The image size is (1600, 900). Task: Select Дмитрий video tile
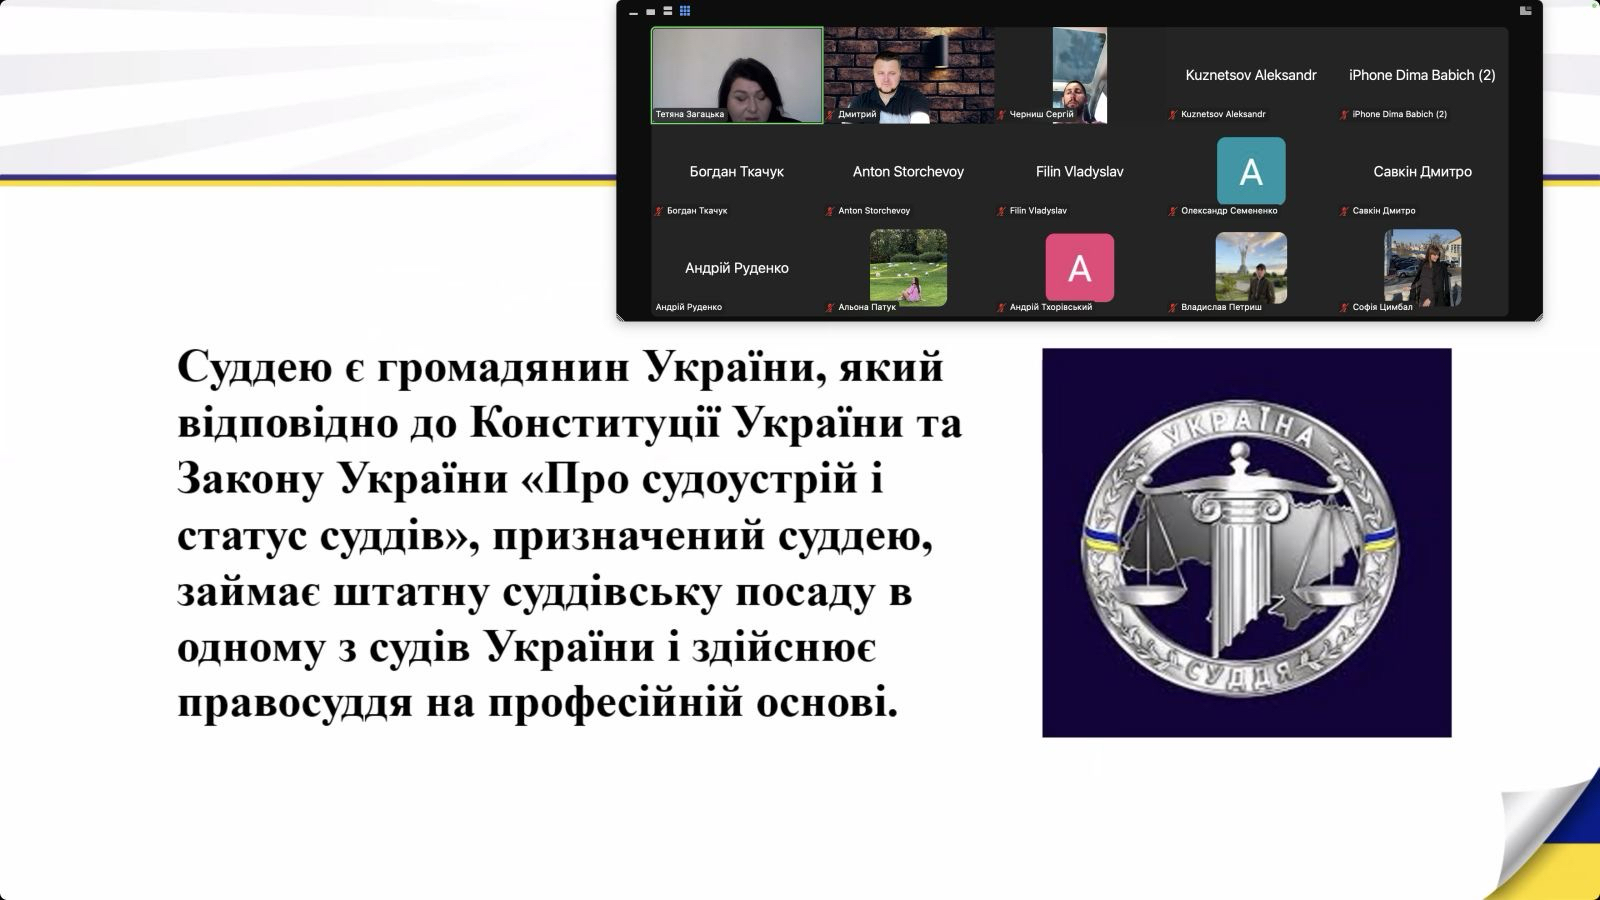tap(909, 75)
